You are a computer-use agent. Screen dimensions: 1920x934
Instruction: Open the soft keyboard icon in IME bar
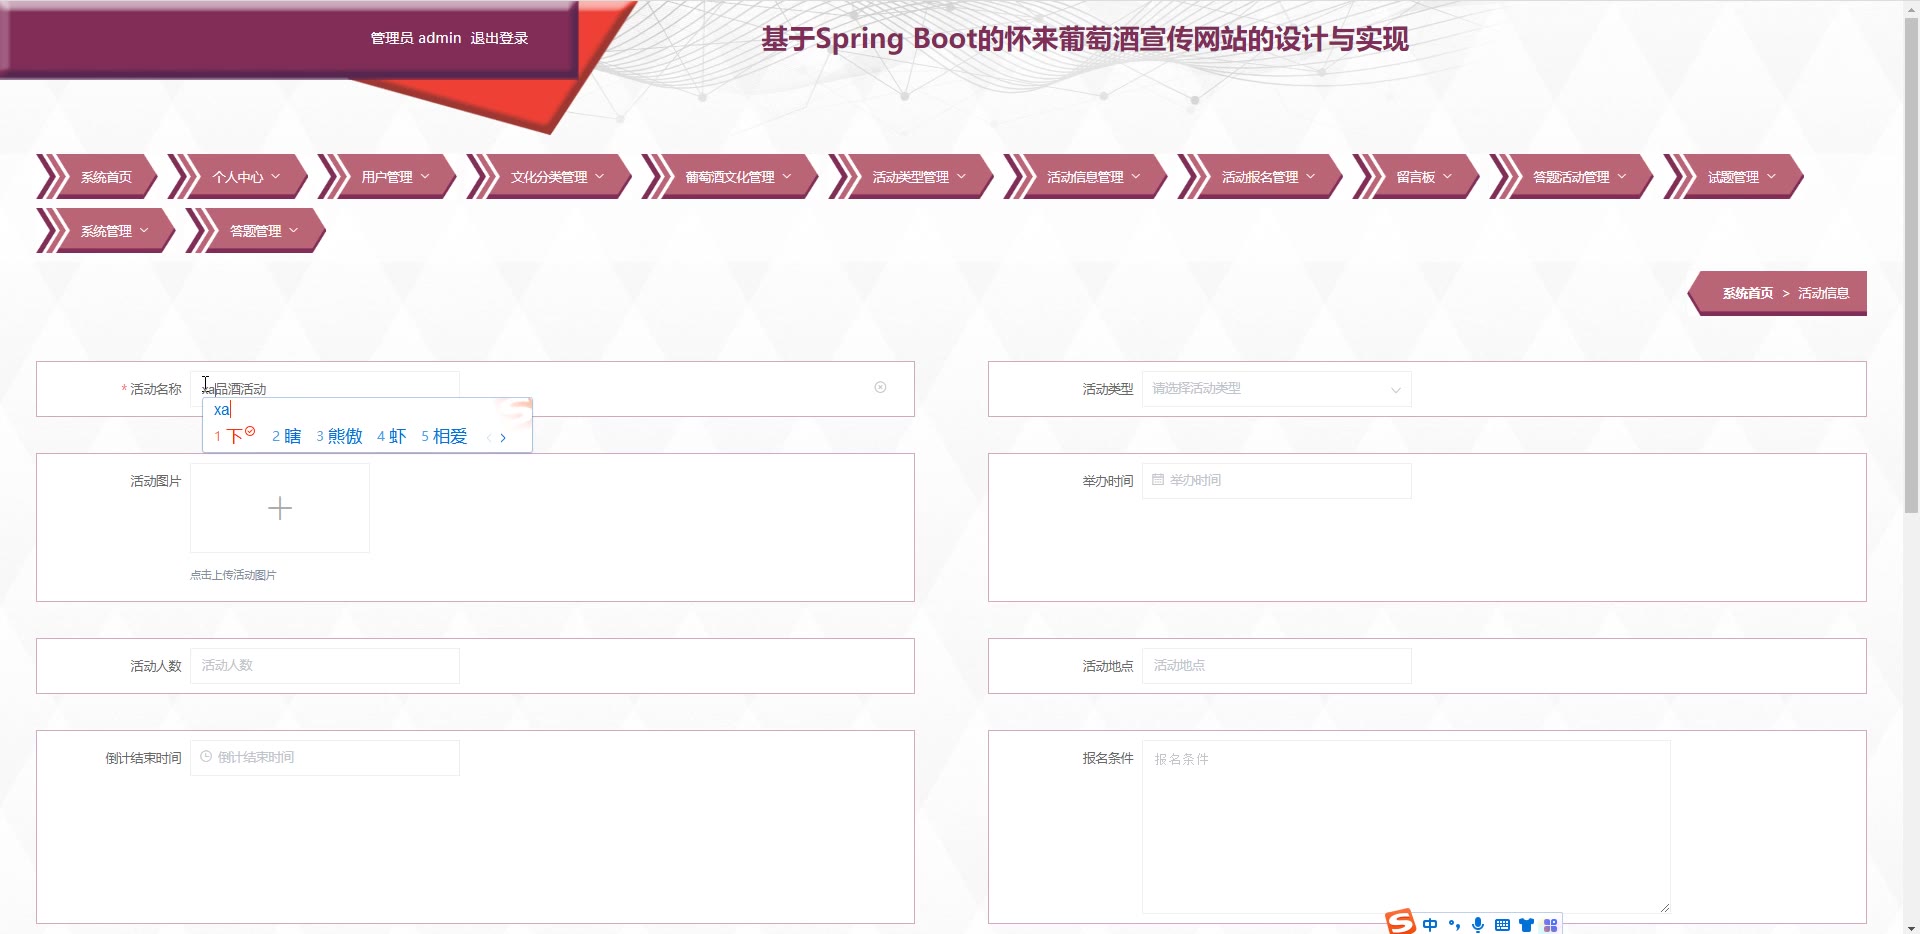(x=1502, y=925)
